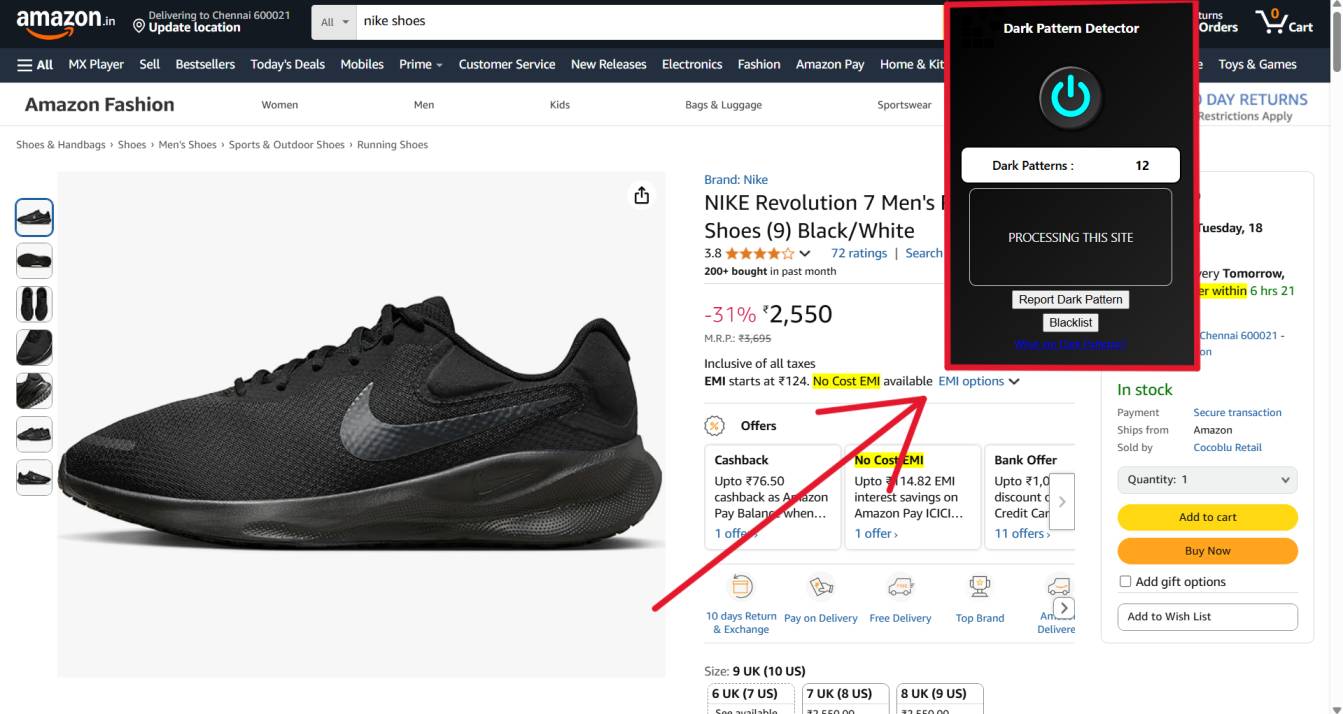Select seventh shoe thumbnail
Image resolution: width=1343 pixels, height=714 pixels.
tap(34, 477)
